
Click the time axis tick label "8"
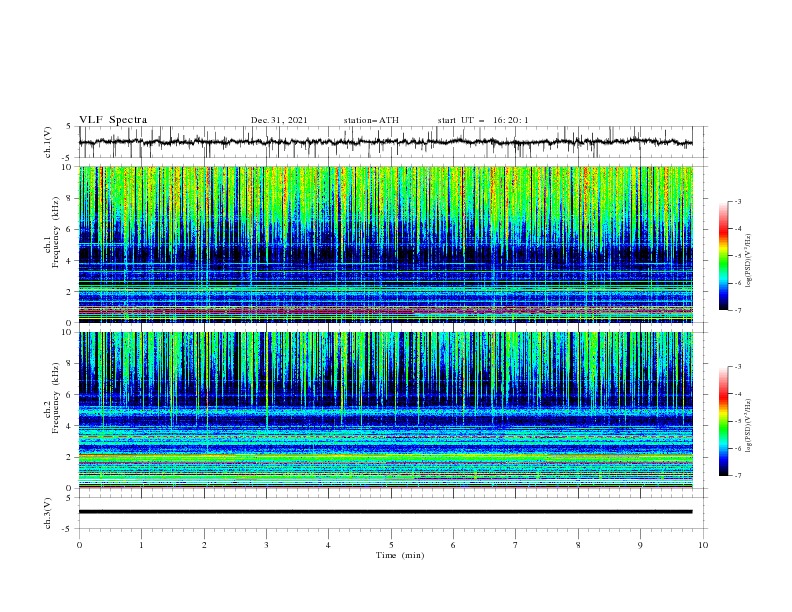coord(578,545)
